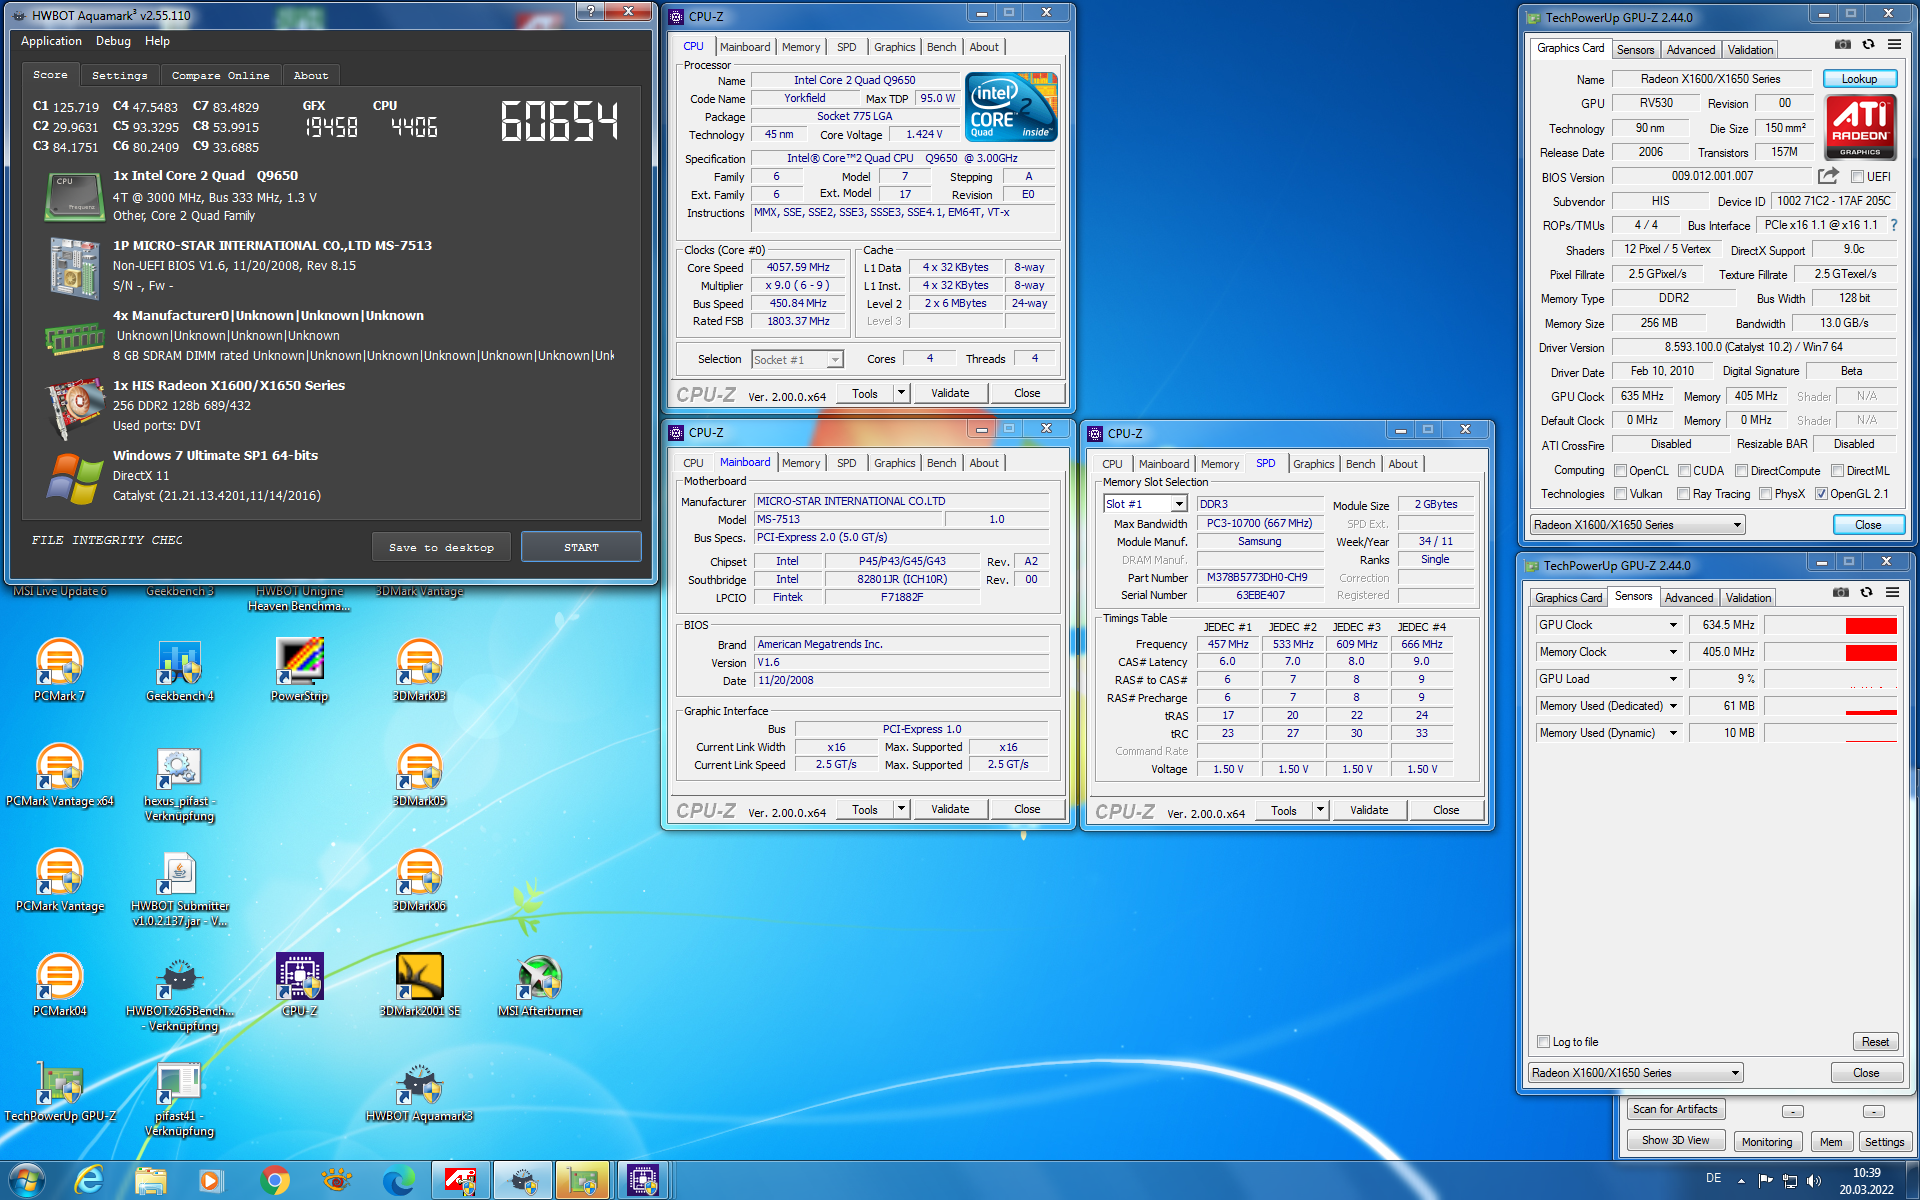Launch CPU-Z from the desktop icon
The image size is (1920, 1200).
(x=300, y=985)
